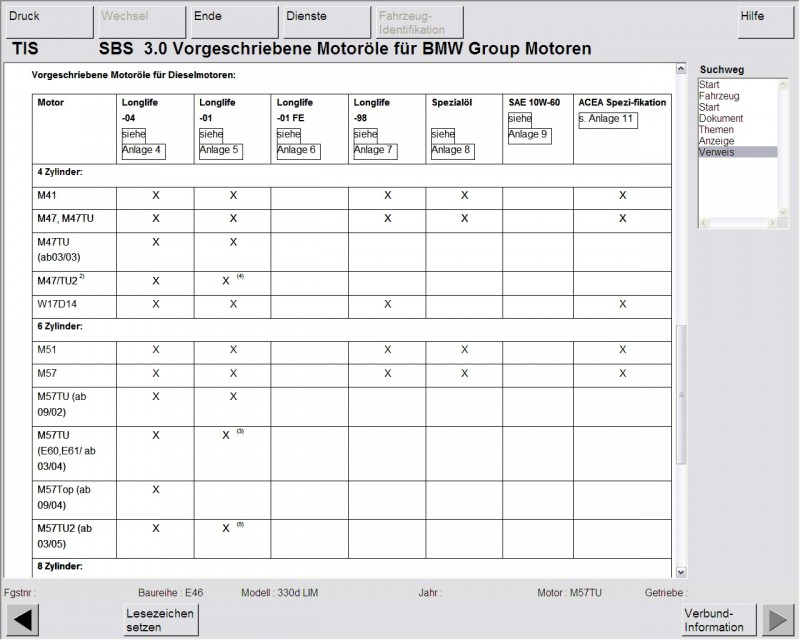Viewport: 800px width, 640px height.
Task: Select 'Dokument' in the Suchweg list
Action: [x=721, y=118]
